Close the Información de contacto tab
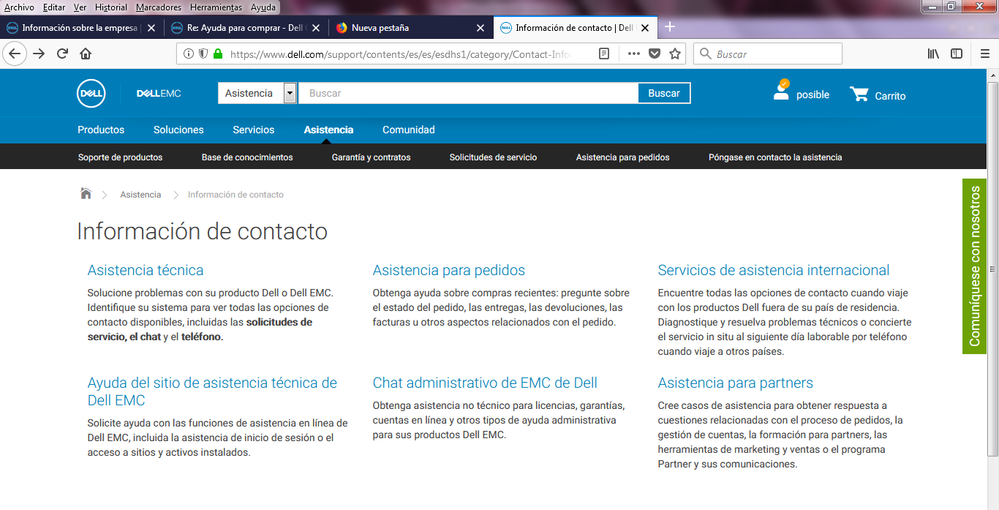 [645, 28]
